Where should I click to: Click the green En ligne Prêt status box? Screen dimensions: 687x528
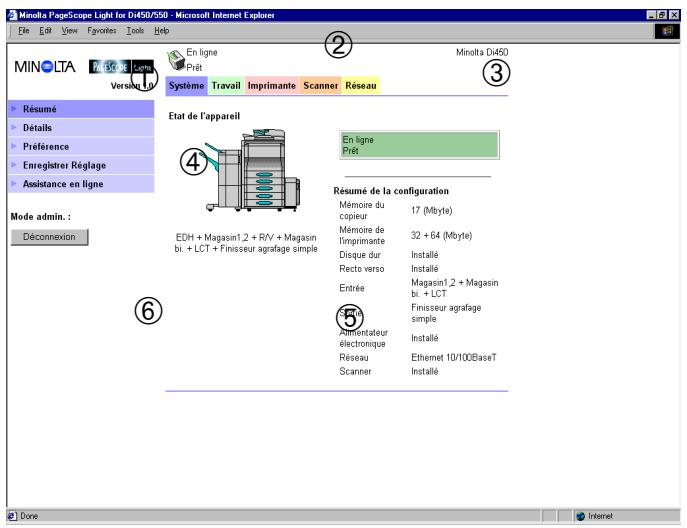pyautogui.click(x=419, y=145)
